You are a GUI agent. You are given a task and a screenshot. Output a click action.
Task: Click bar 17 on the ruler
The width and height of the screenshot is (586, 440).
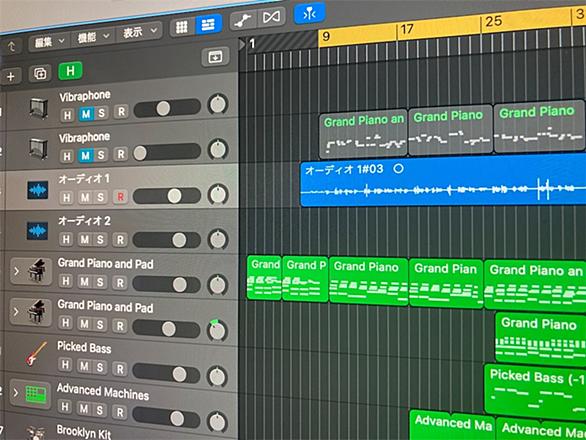point(407,29)
